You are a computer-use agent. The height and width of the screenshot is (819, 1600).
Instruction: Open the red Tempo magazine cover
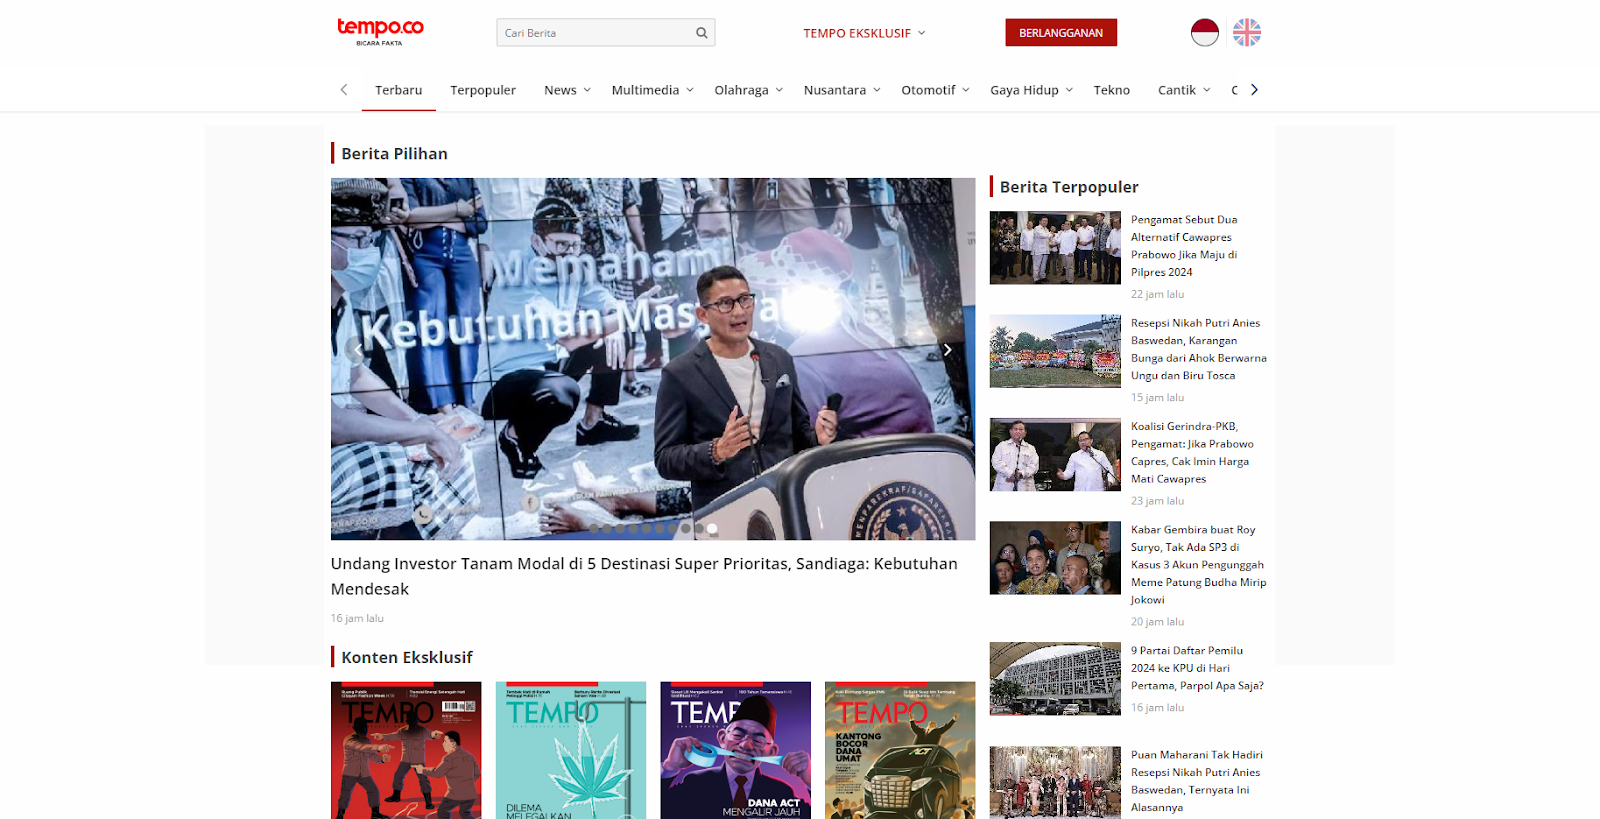(x=406, y=750)
